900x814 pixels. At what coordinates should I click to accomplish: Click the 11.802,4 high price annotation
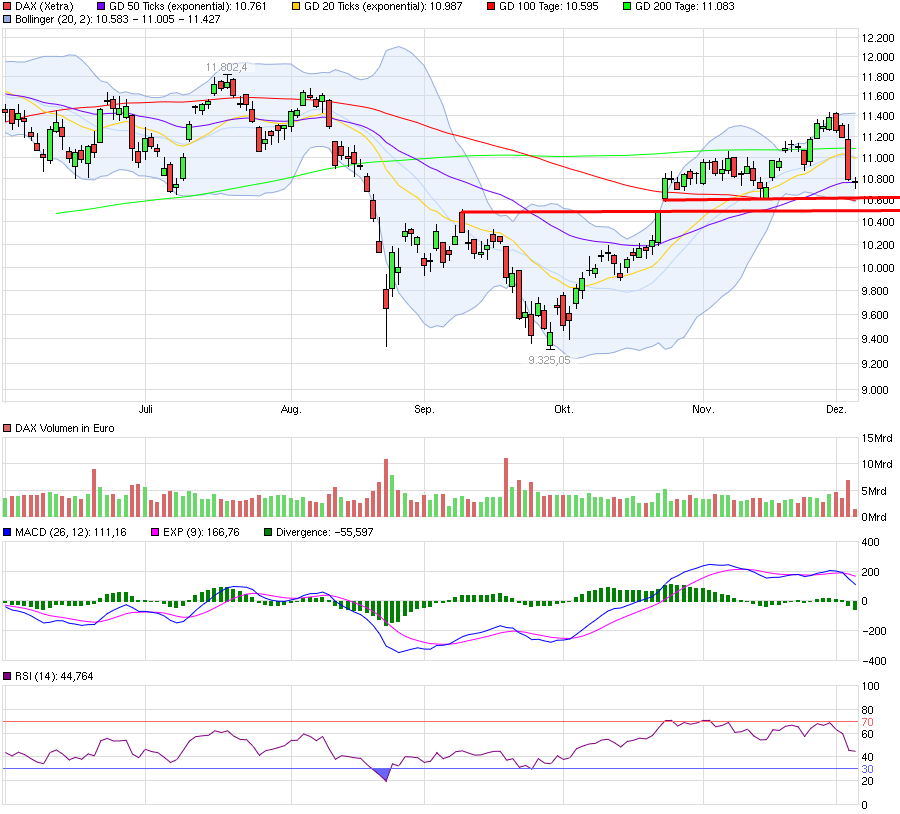tap(226, 67)
